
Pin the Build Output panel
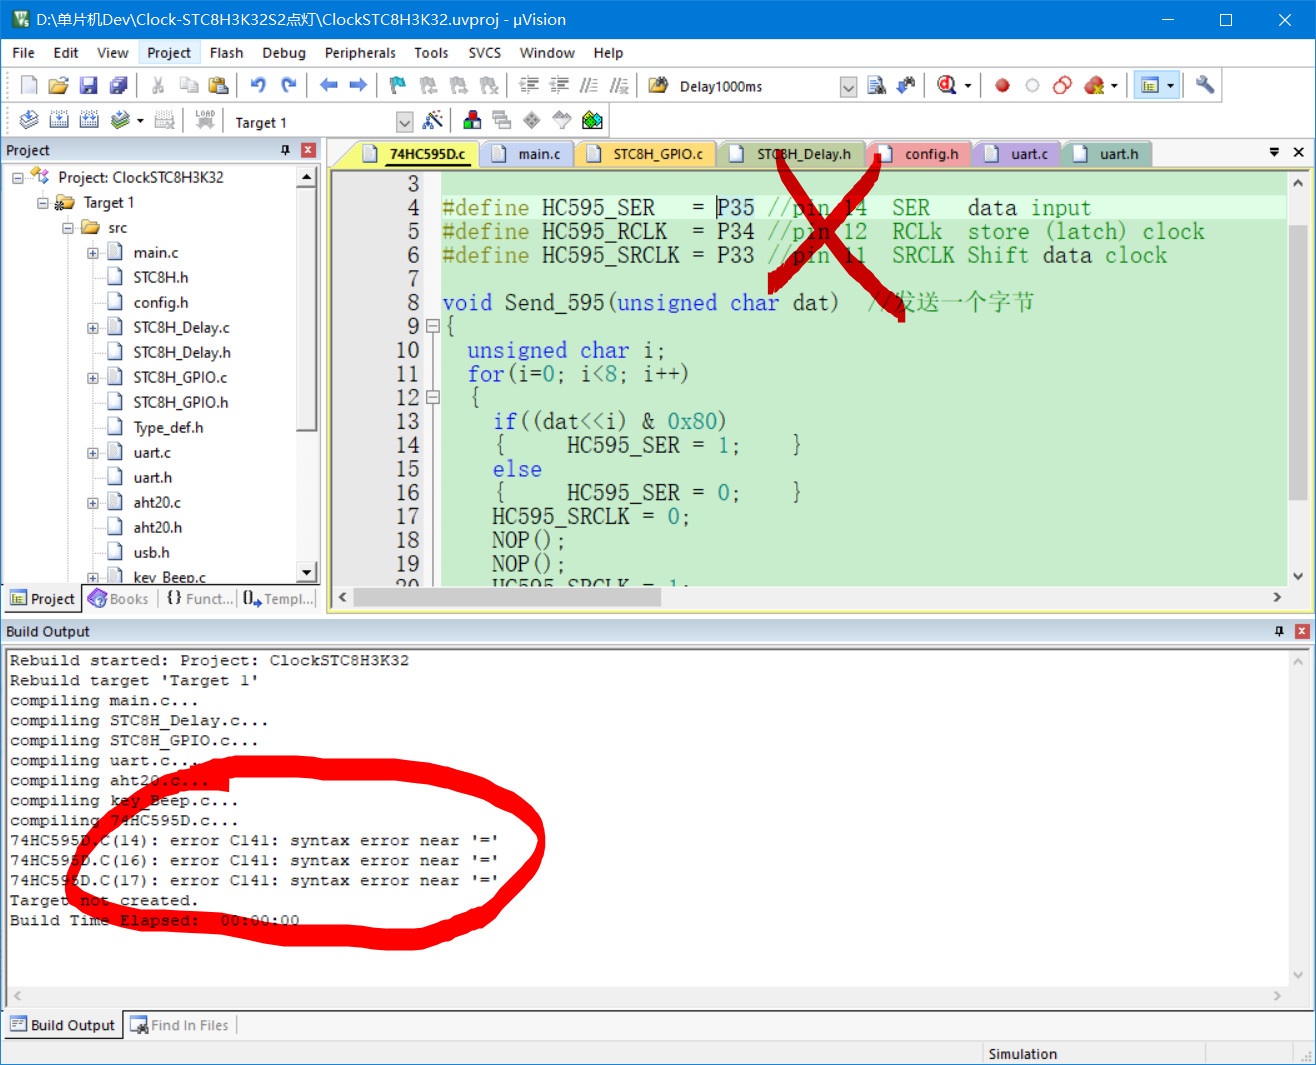pyautogui.click(x=1279, y=631)
